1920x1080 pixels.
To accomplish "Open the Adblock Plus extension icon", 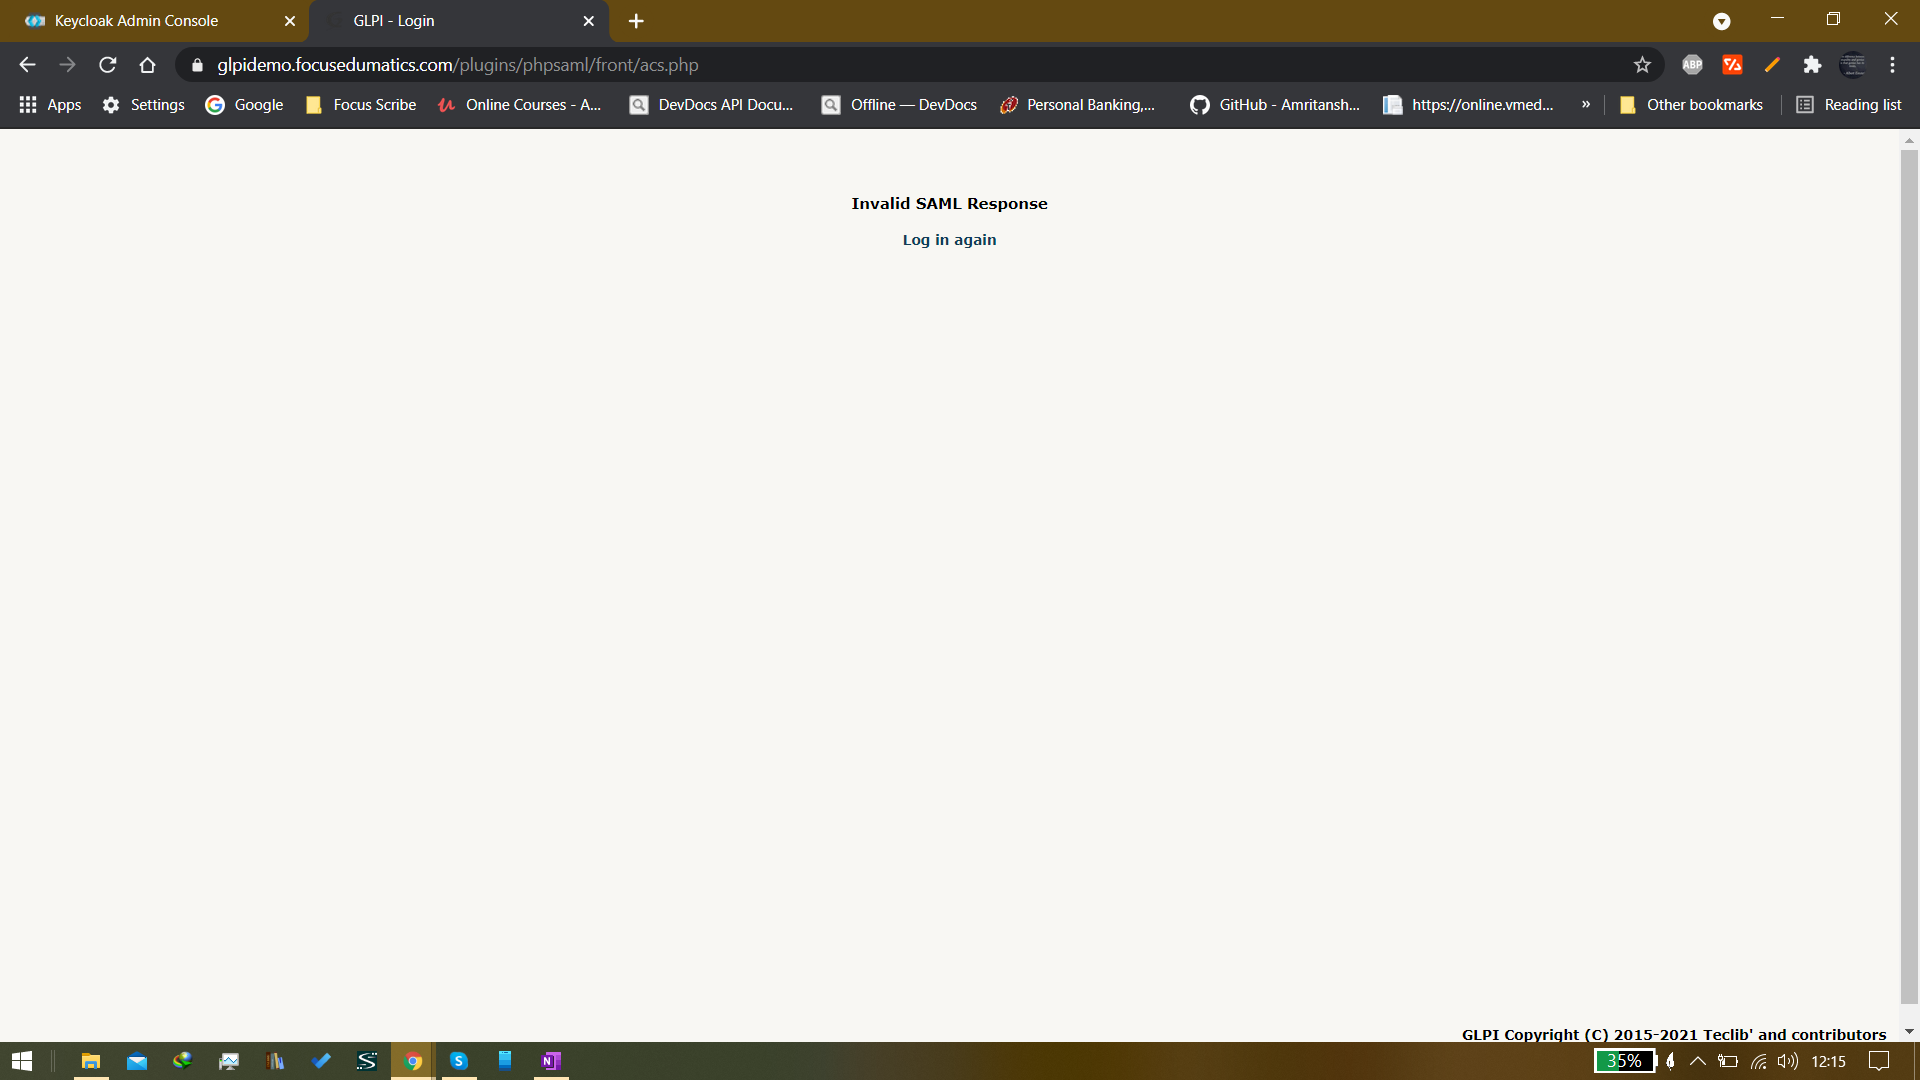I will [x=1692, y=64].
